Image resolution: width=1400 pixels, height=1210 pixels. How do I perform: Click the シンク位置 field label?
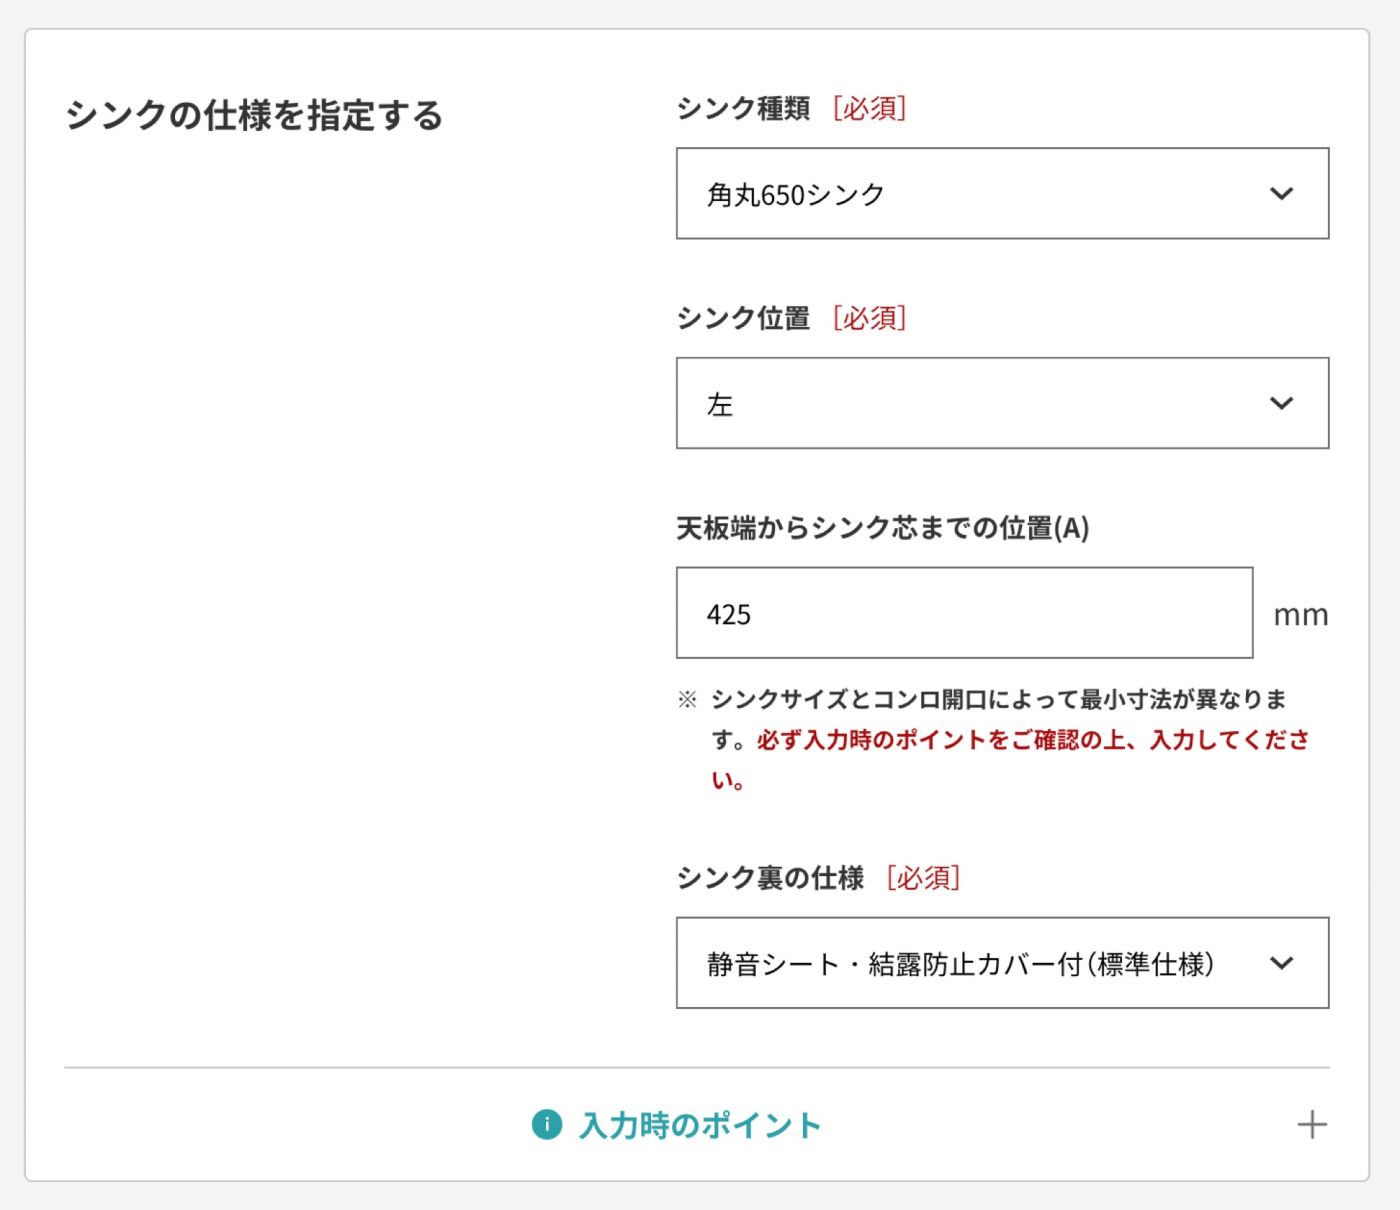pyautogui.click(x=743, y=318)
